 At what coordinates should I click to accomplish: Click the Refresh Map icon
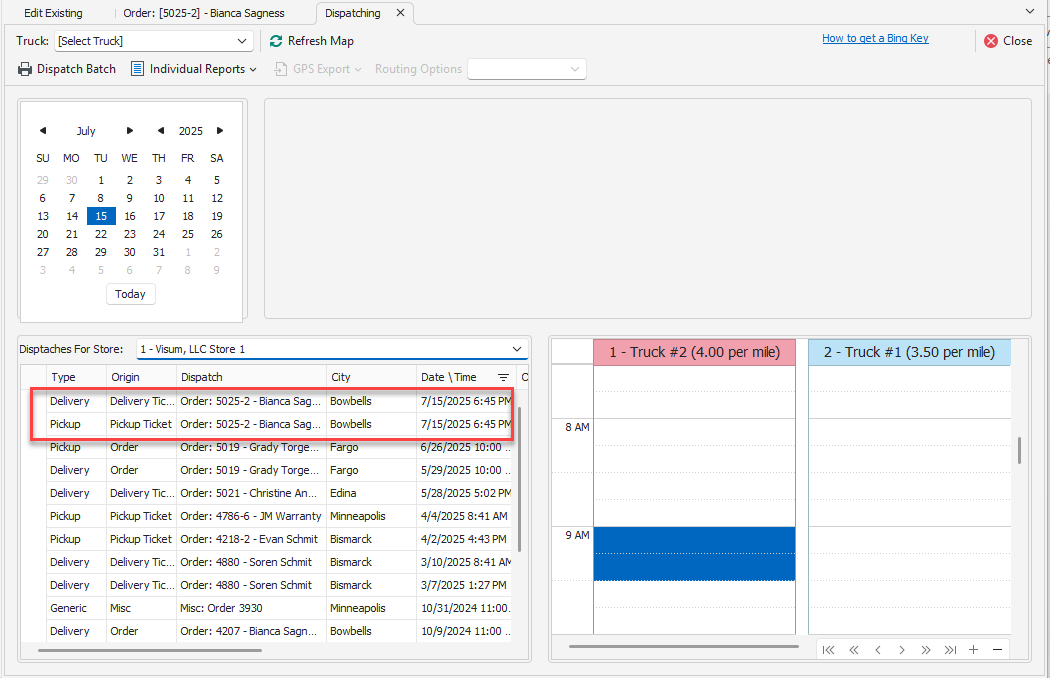(x=276, y=41)
